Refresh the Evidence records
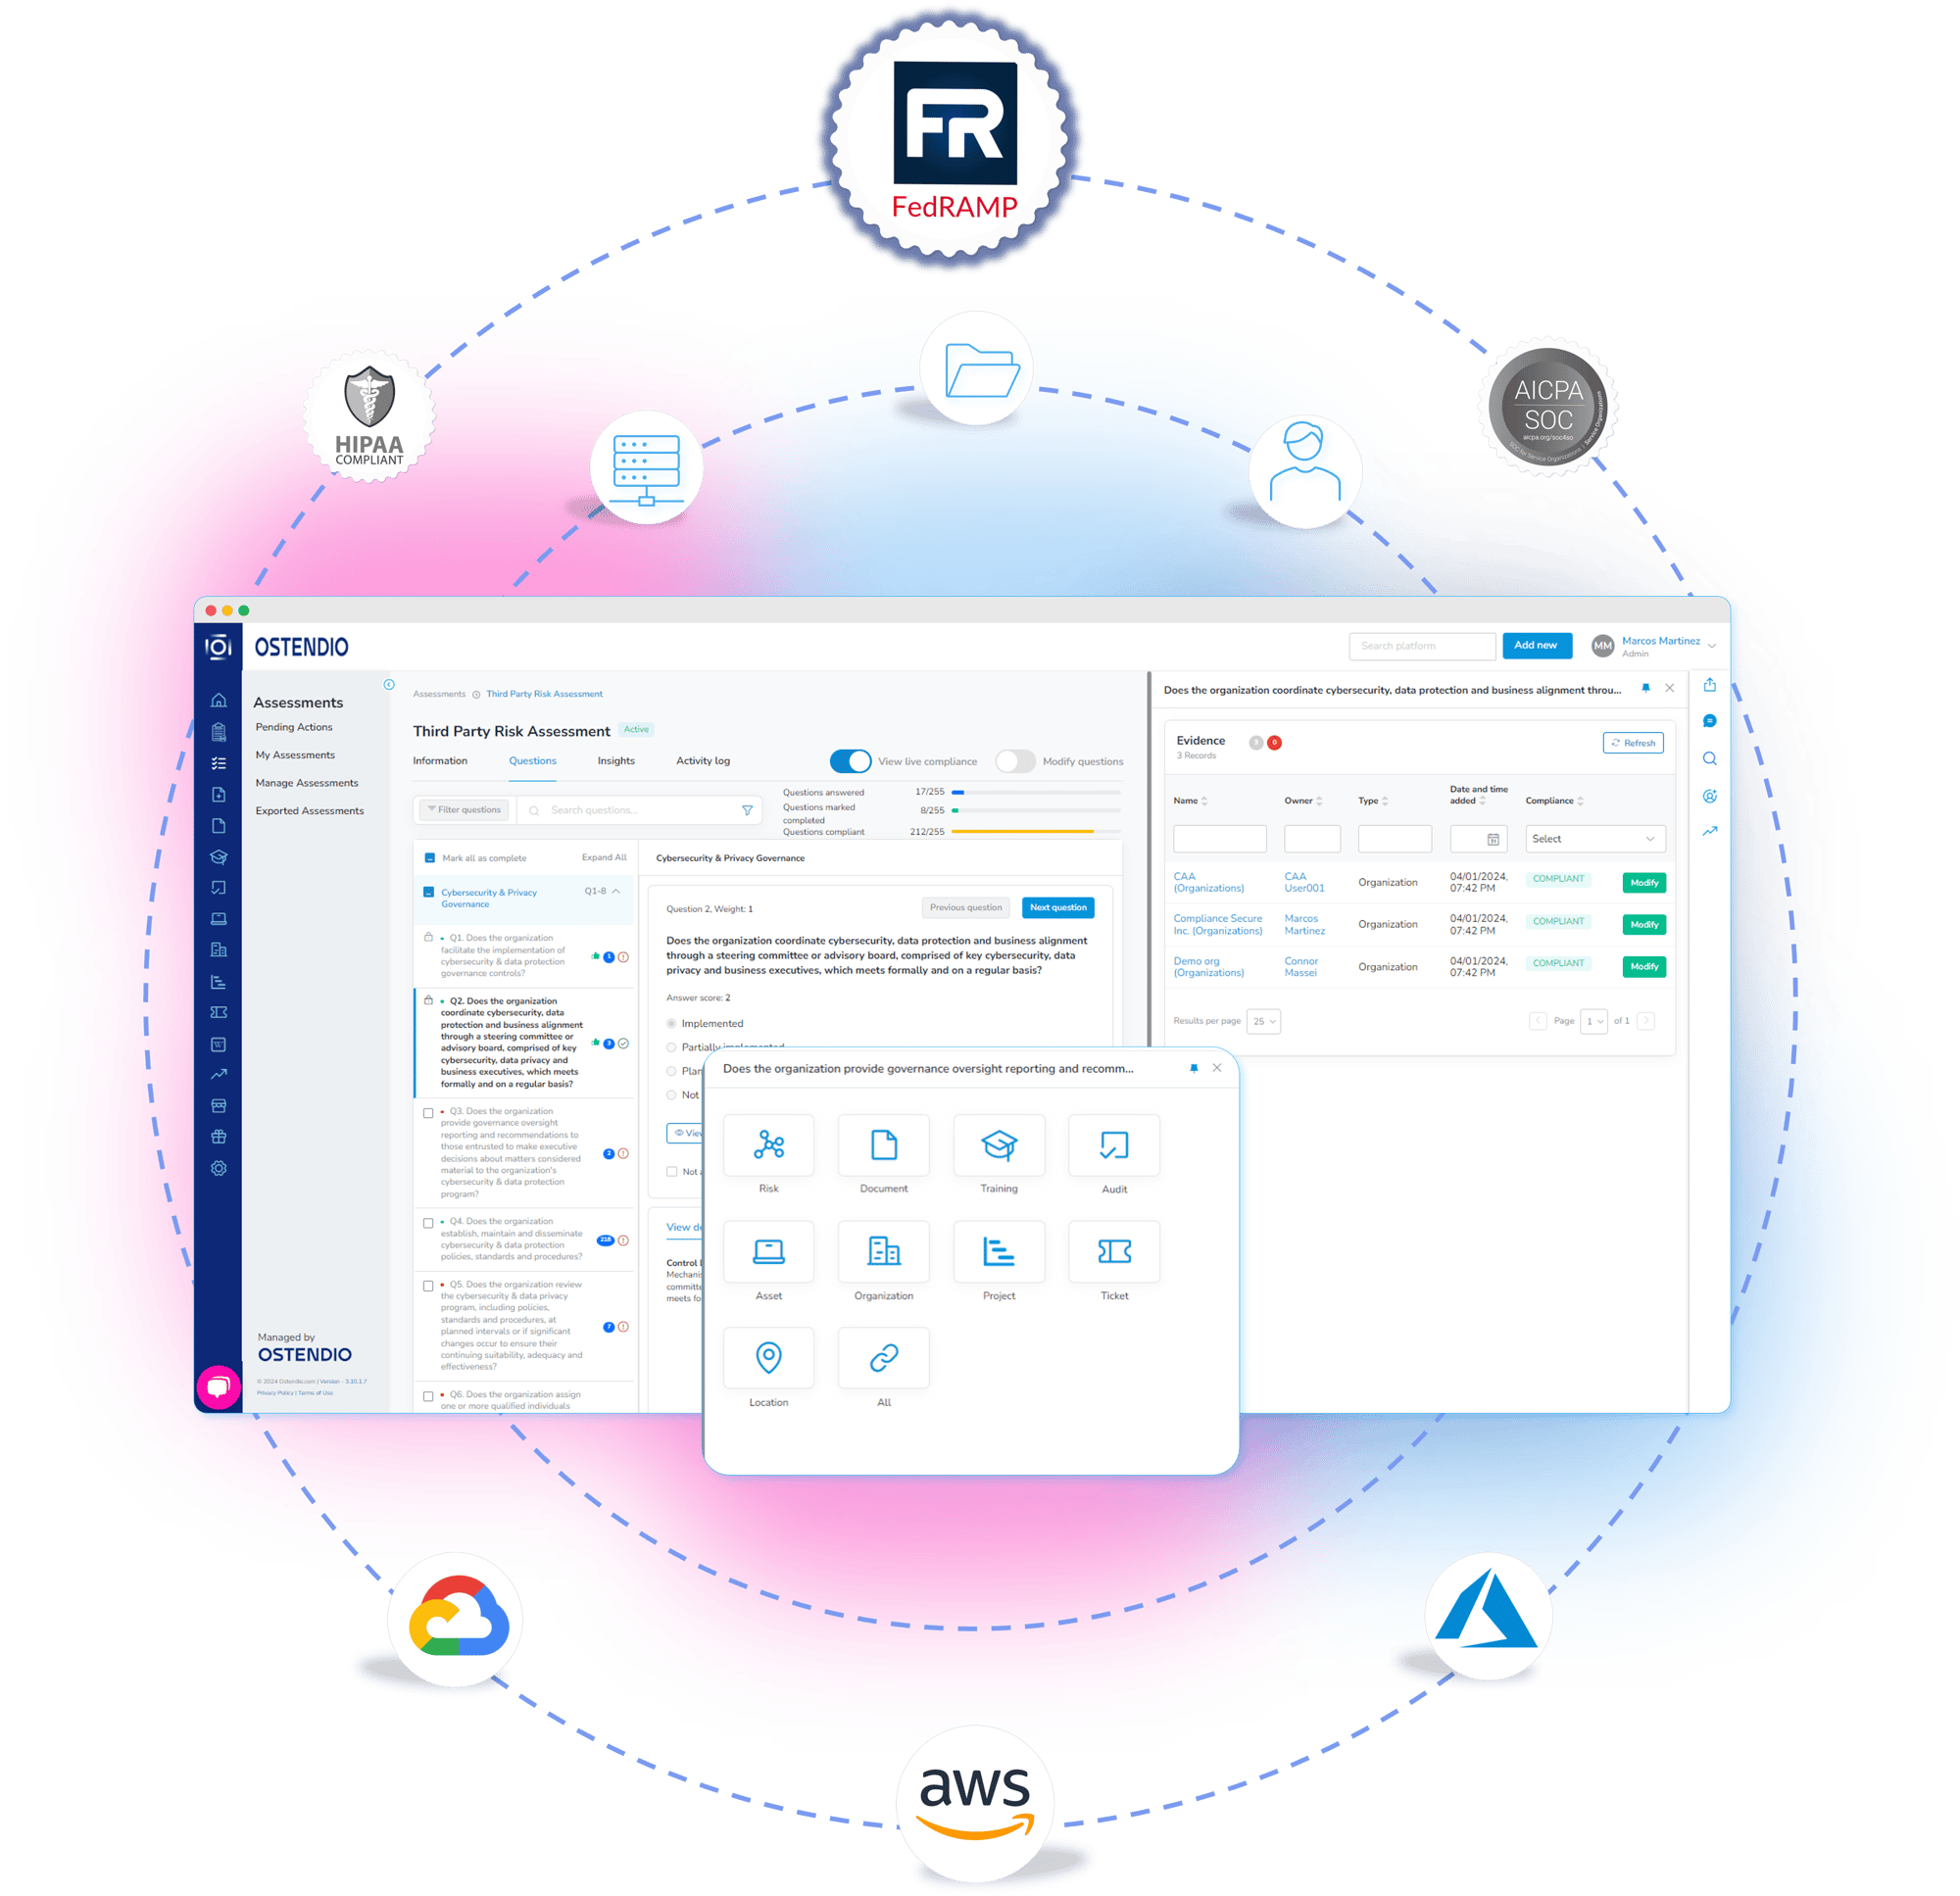The image size is (1960, 1896). coord(1633,743)
